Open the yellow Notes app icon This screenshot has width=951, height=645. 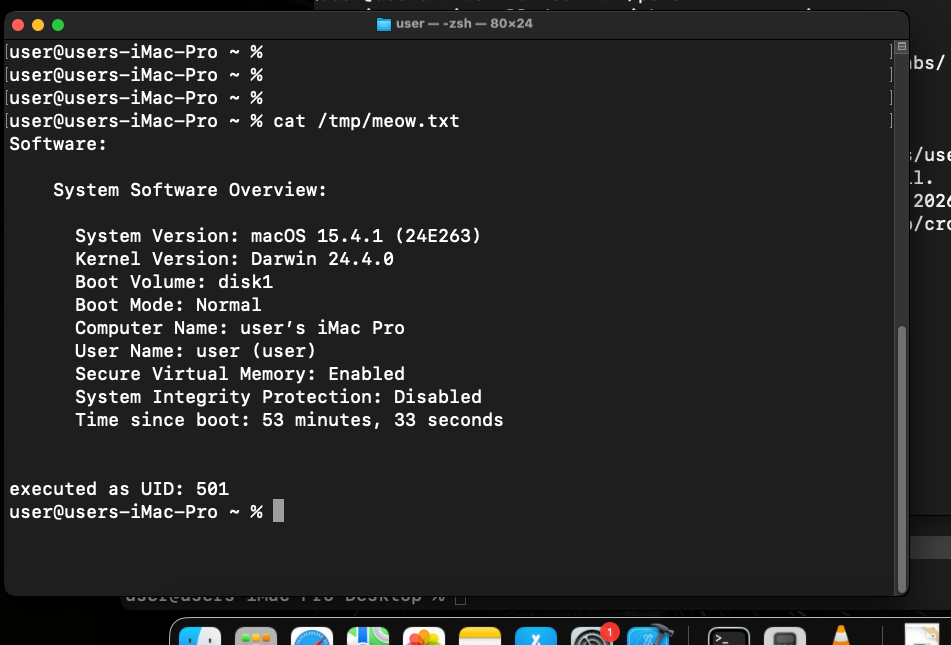tap(480, 637)
